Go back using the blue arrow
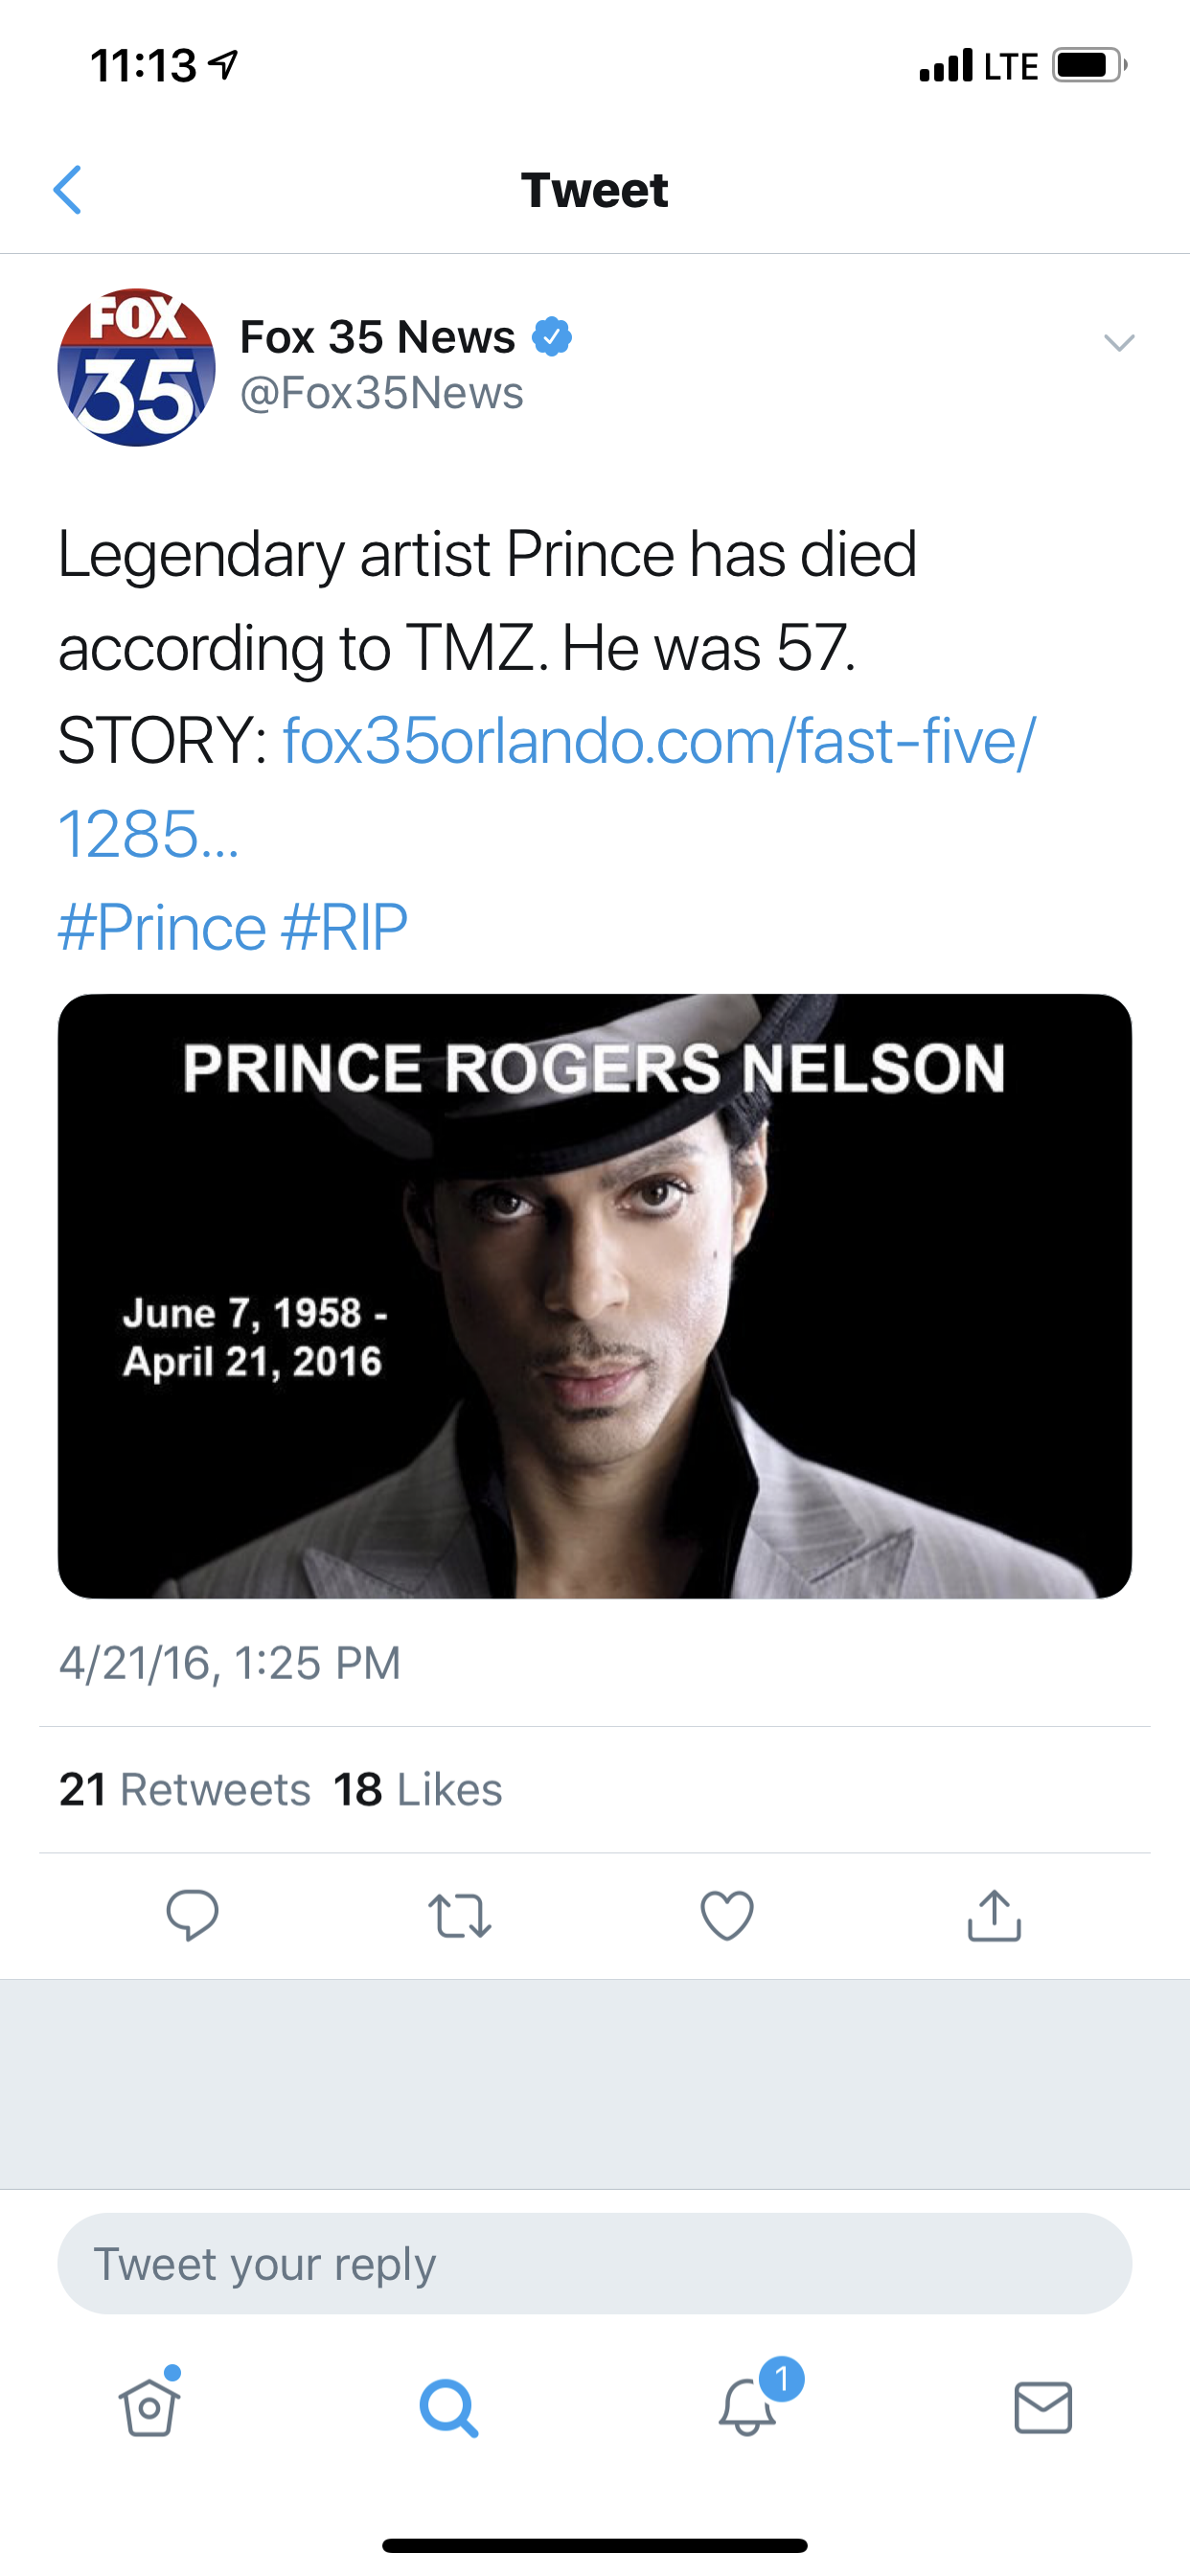Image resolution: width=1190 pixels, height=2576 pixels. 67,190
